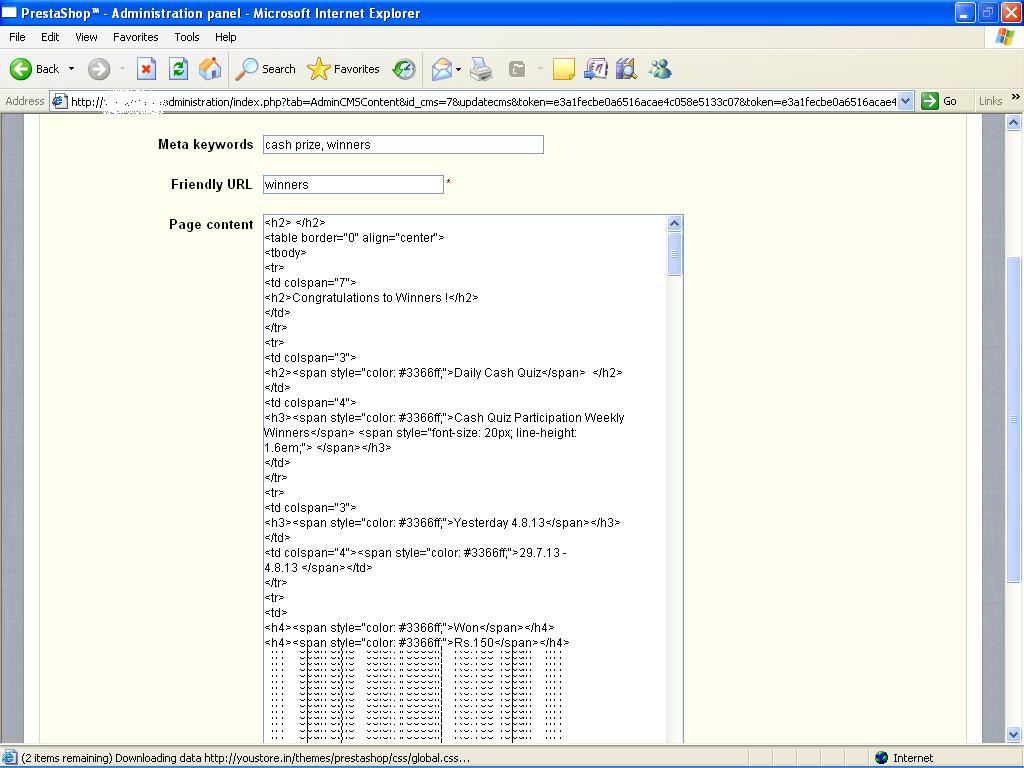
Task: Open the Favorites pane
Action: pyautogui.click(x=344, y=69)
